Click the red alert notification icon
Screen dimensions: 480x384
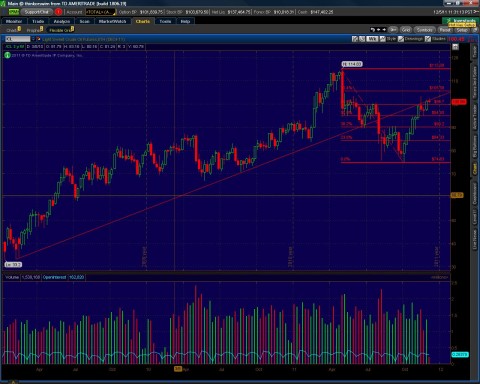[x=59, y=12]
